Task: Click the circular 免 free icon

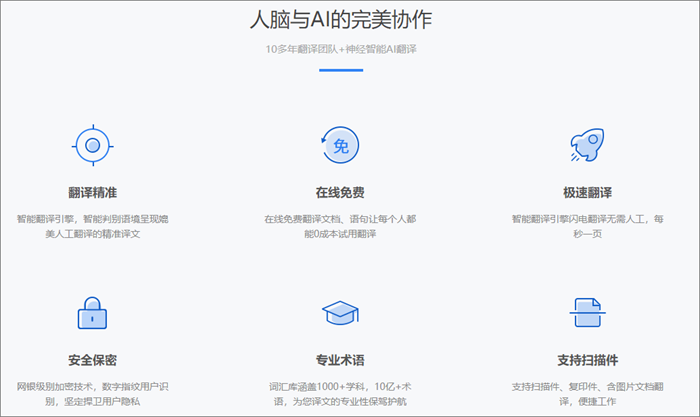Action: [x=339, y=146]
